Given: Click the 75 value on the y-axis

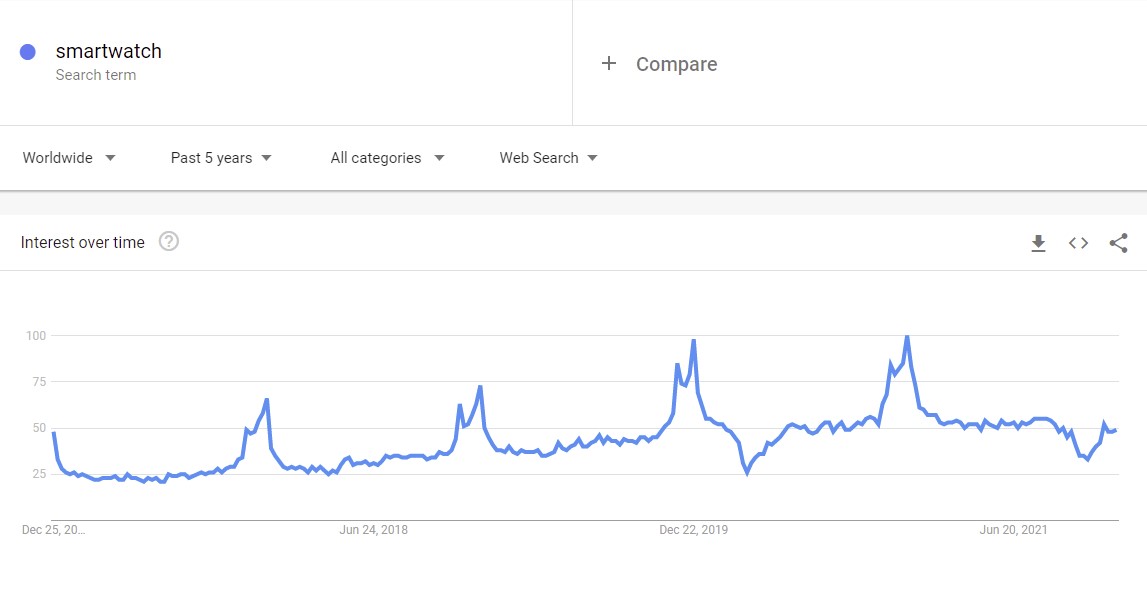Looking at the screenshot, I should tap(38, 382).
